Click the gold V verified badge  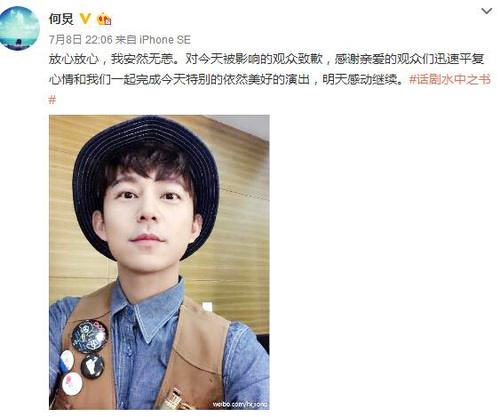click(x=85, y=19)
